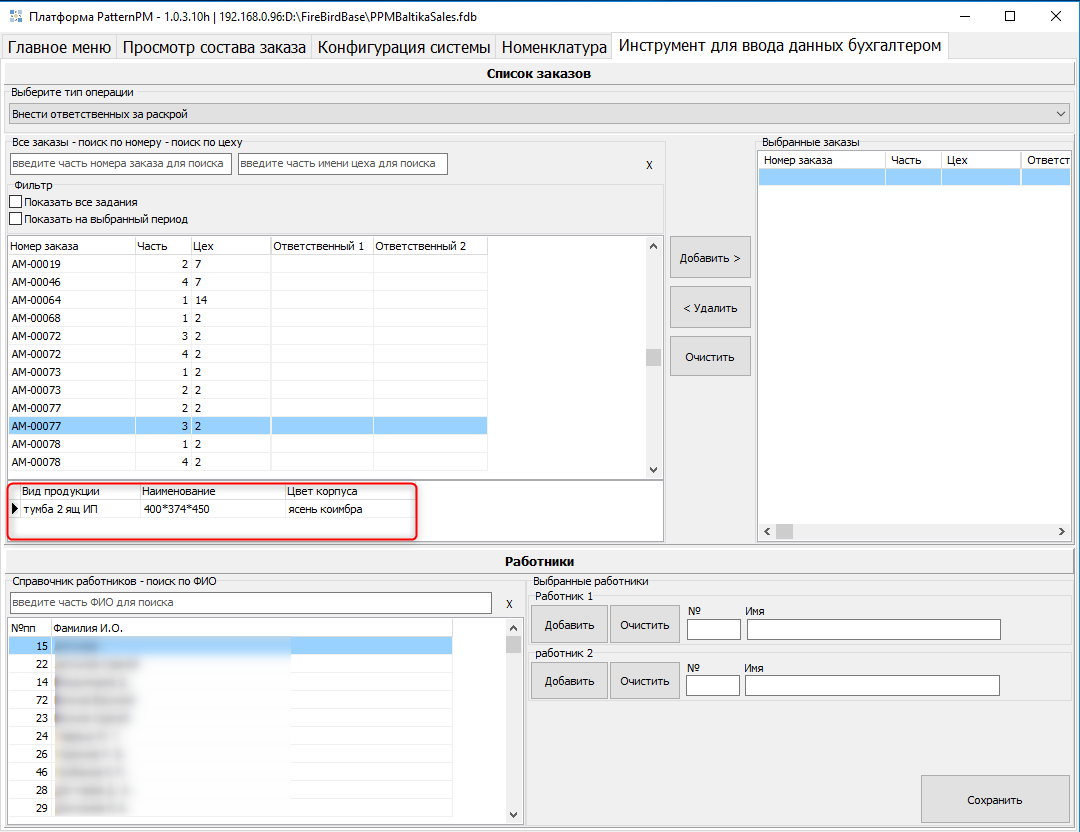This screenshot has width=1080, height=832.
Task: Clear worker search with the X icon
Action: click(509, 604)
